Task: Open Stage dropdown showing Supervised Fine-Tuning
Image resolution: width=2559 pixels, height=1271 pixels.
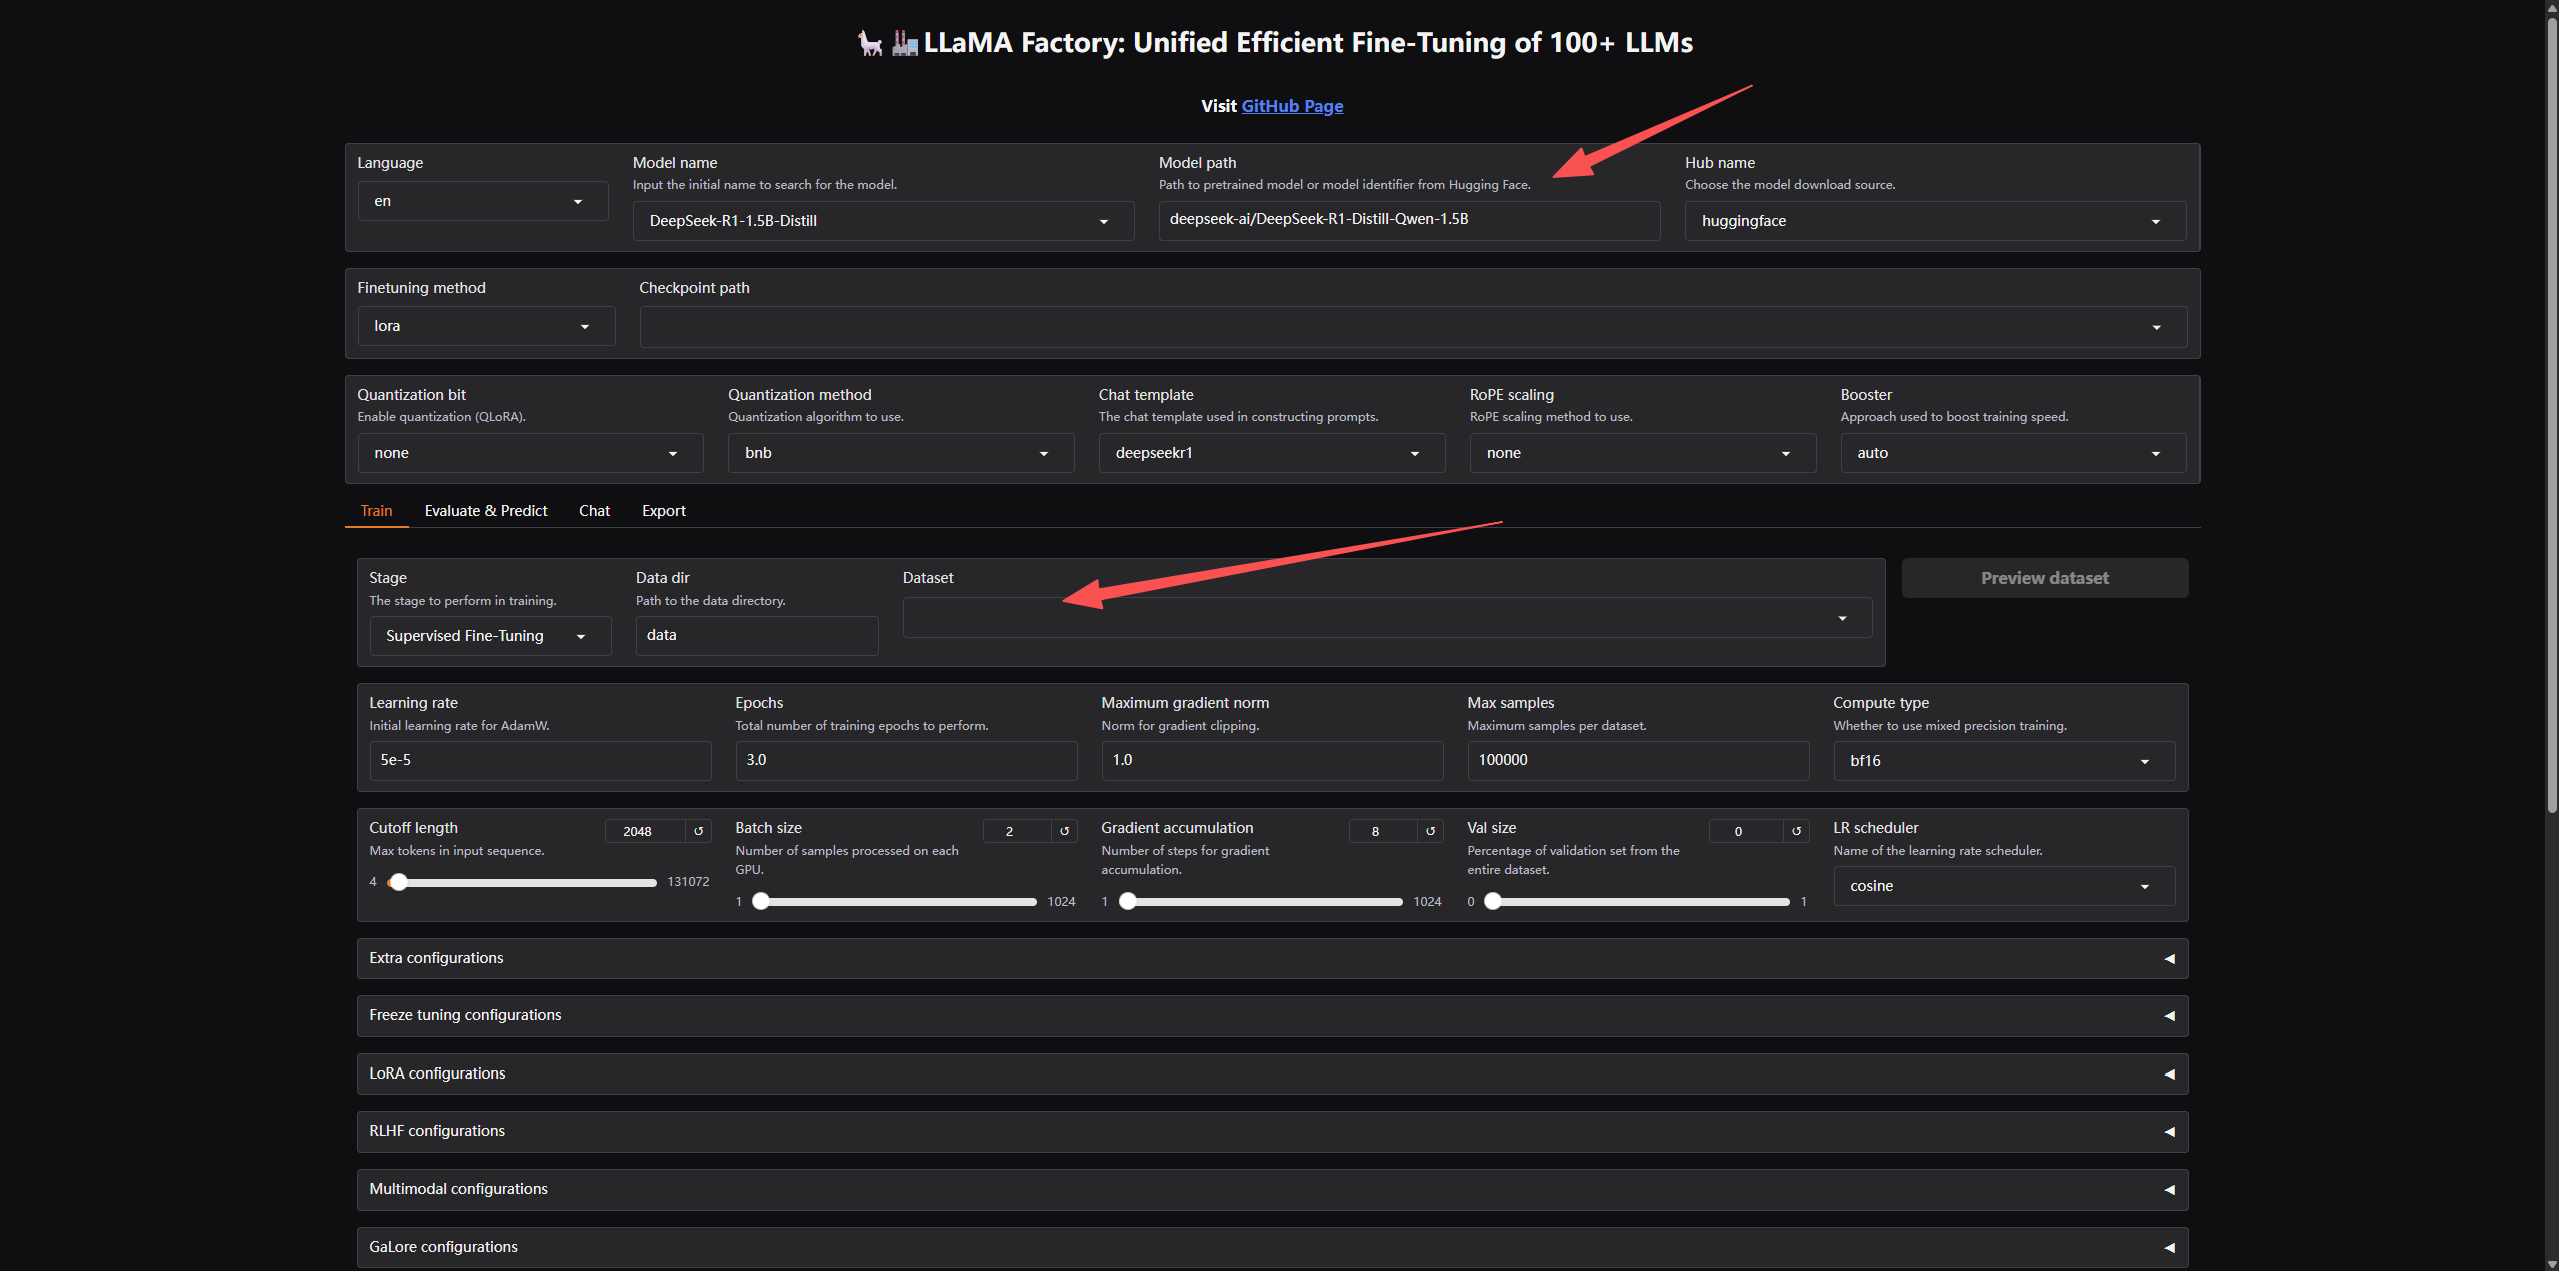Action: pos(490,636)
